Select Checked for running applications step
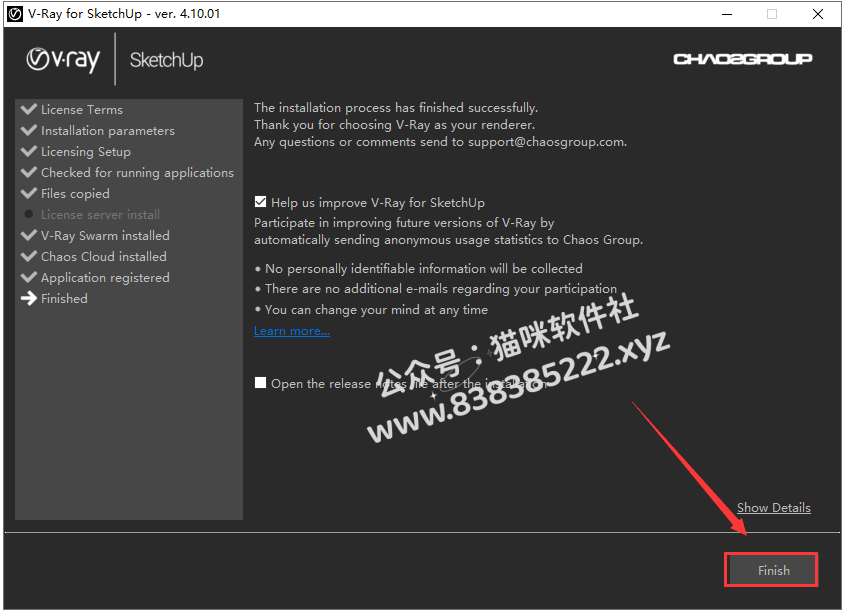 137,173
